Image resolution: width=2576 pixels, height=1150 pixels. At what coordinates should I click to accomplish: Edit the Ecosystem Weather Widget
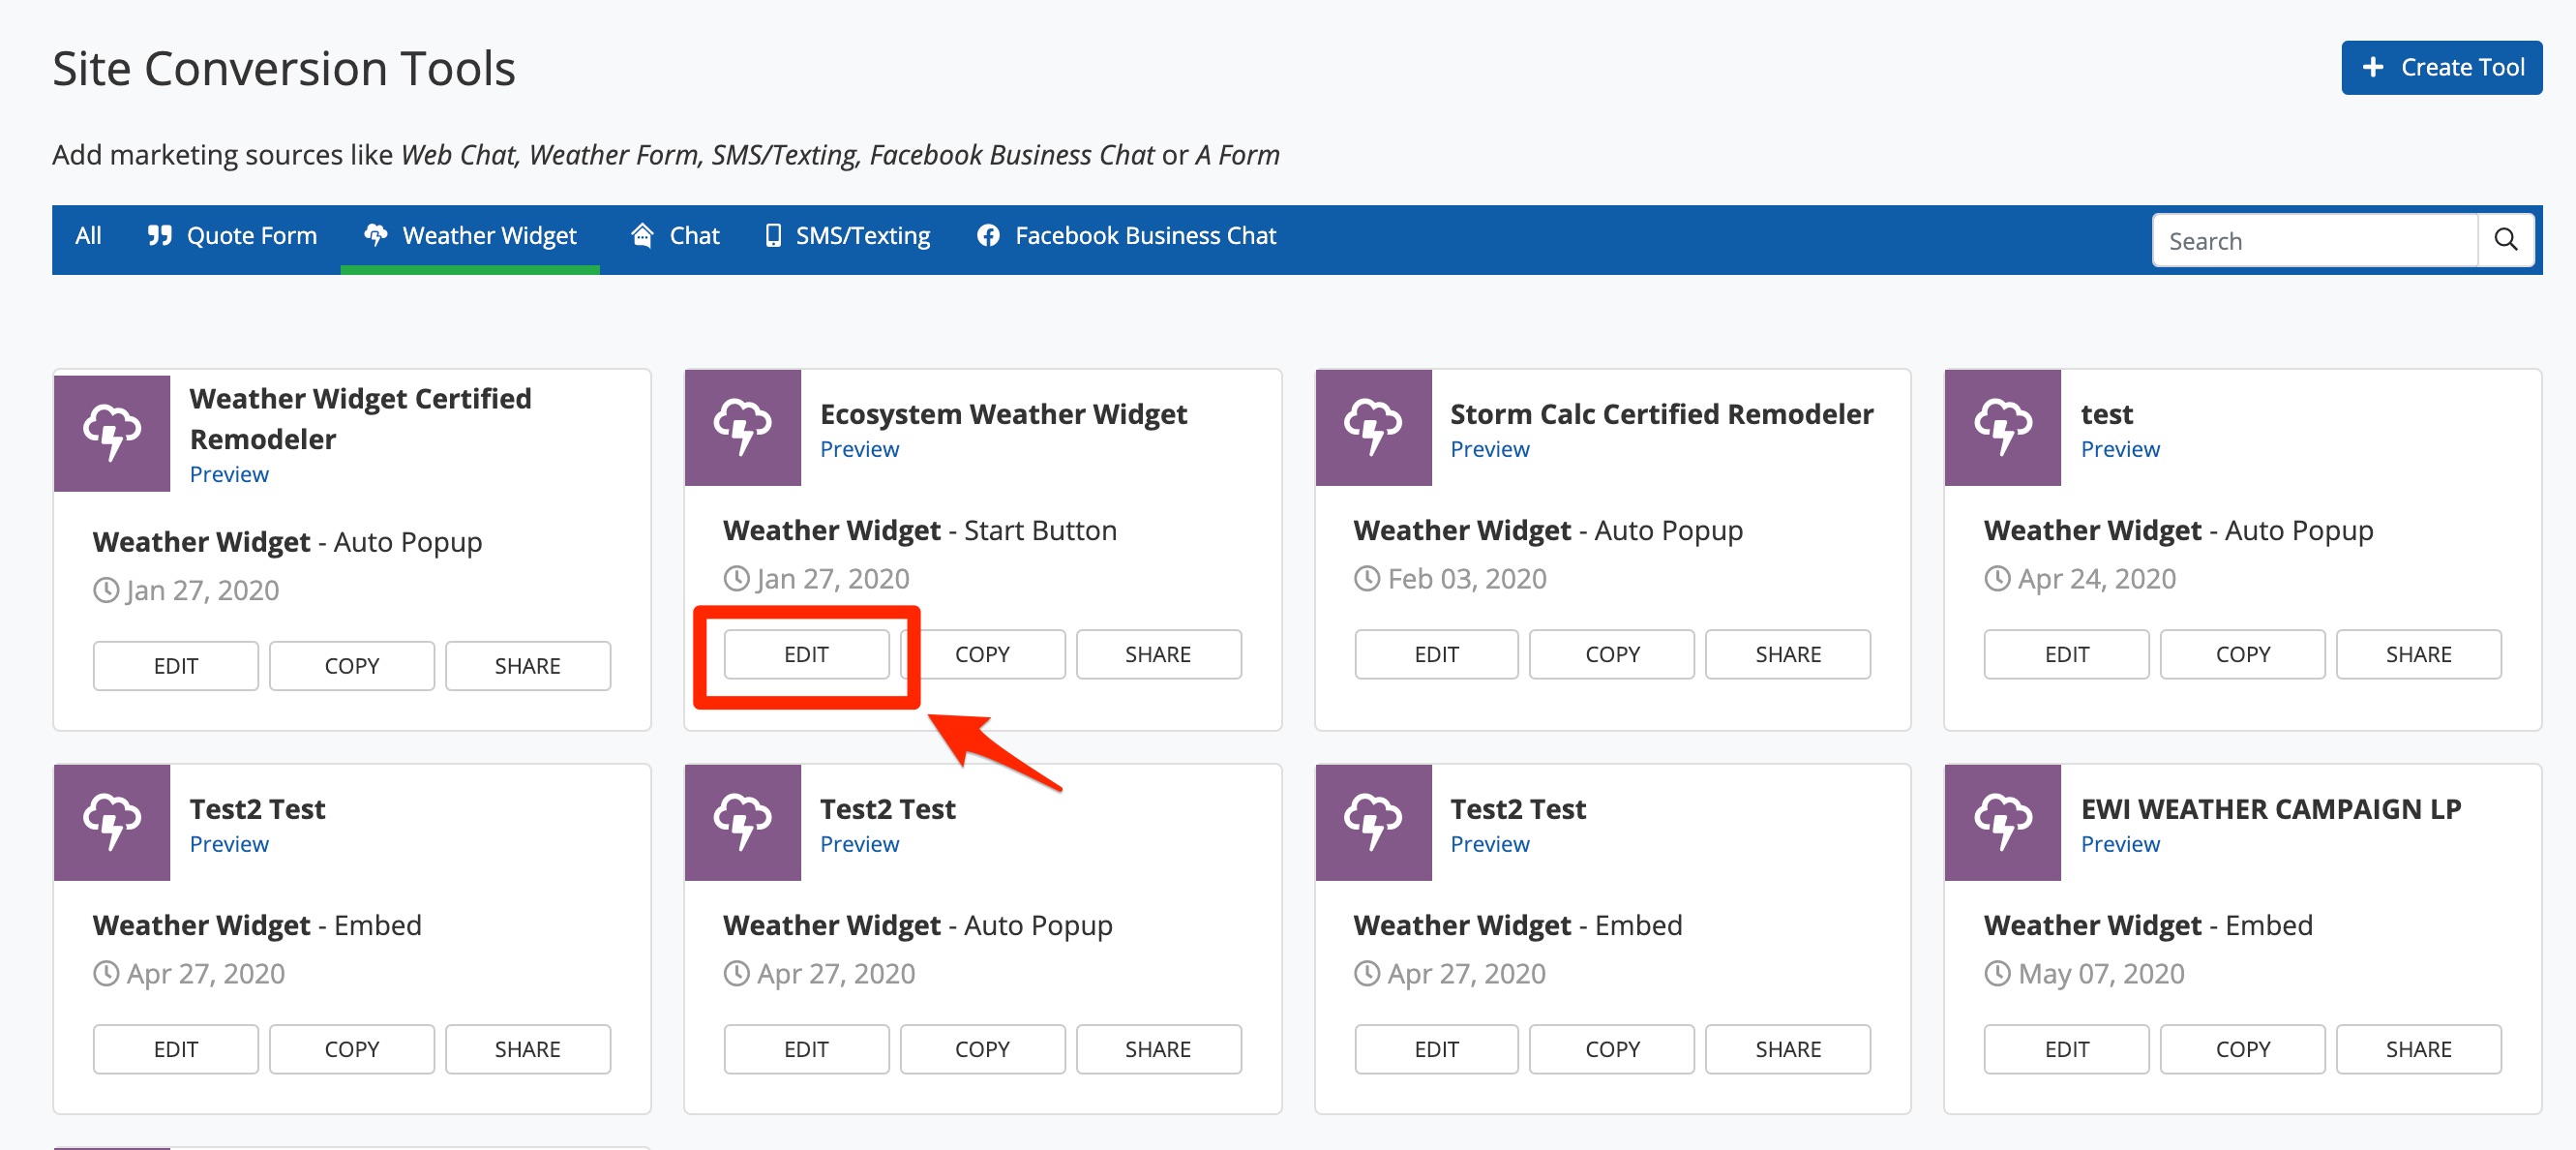[x=806, y=654]
